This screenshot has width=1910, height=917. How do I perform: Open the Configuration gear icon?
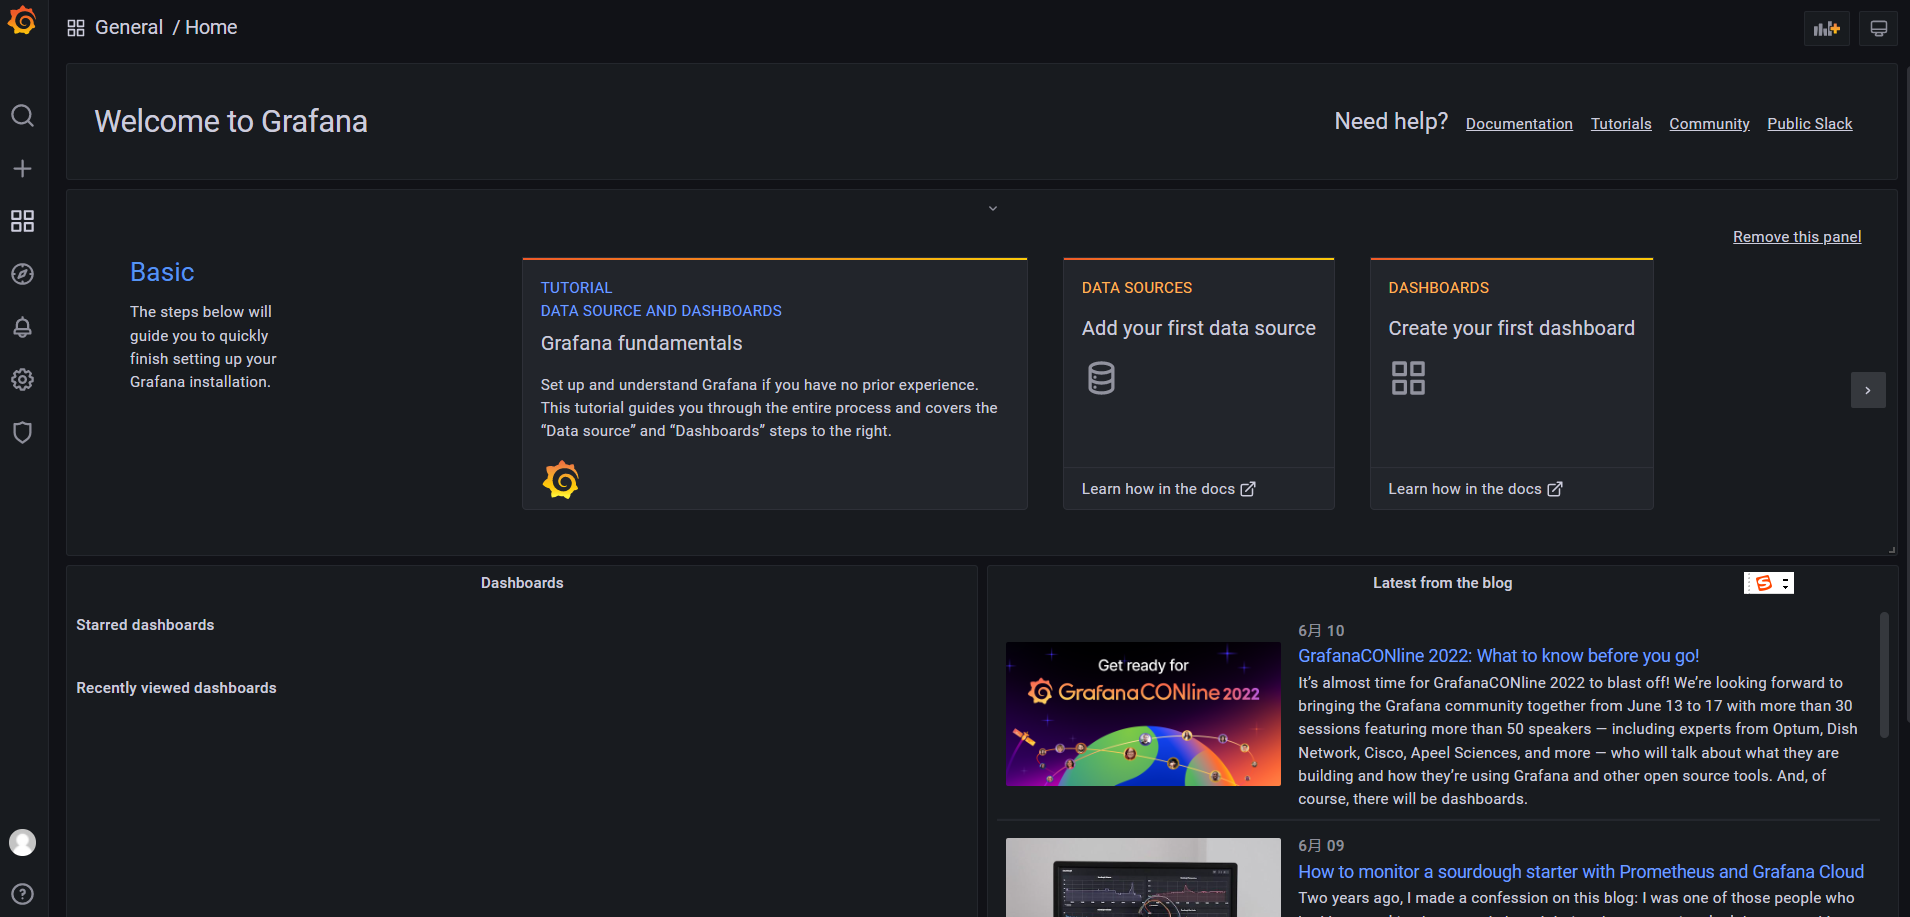22,380
